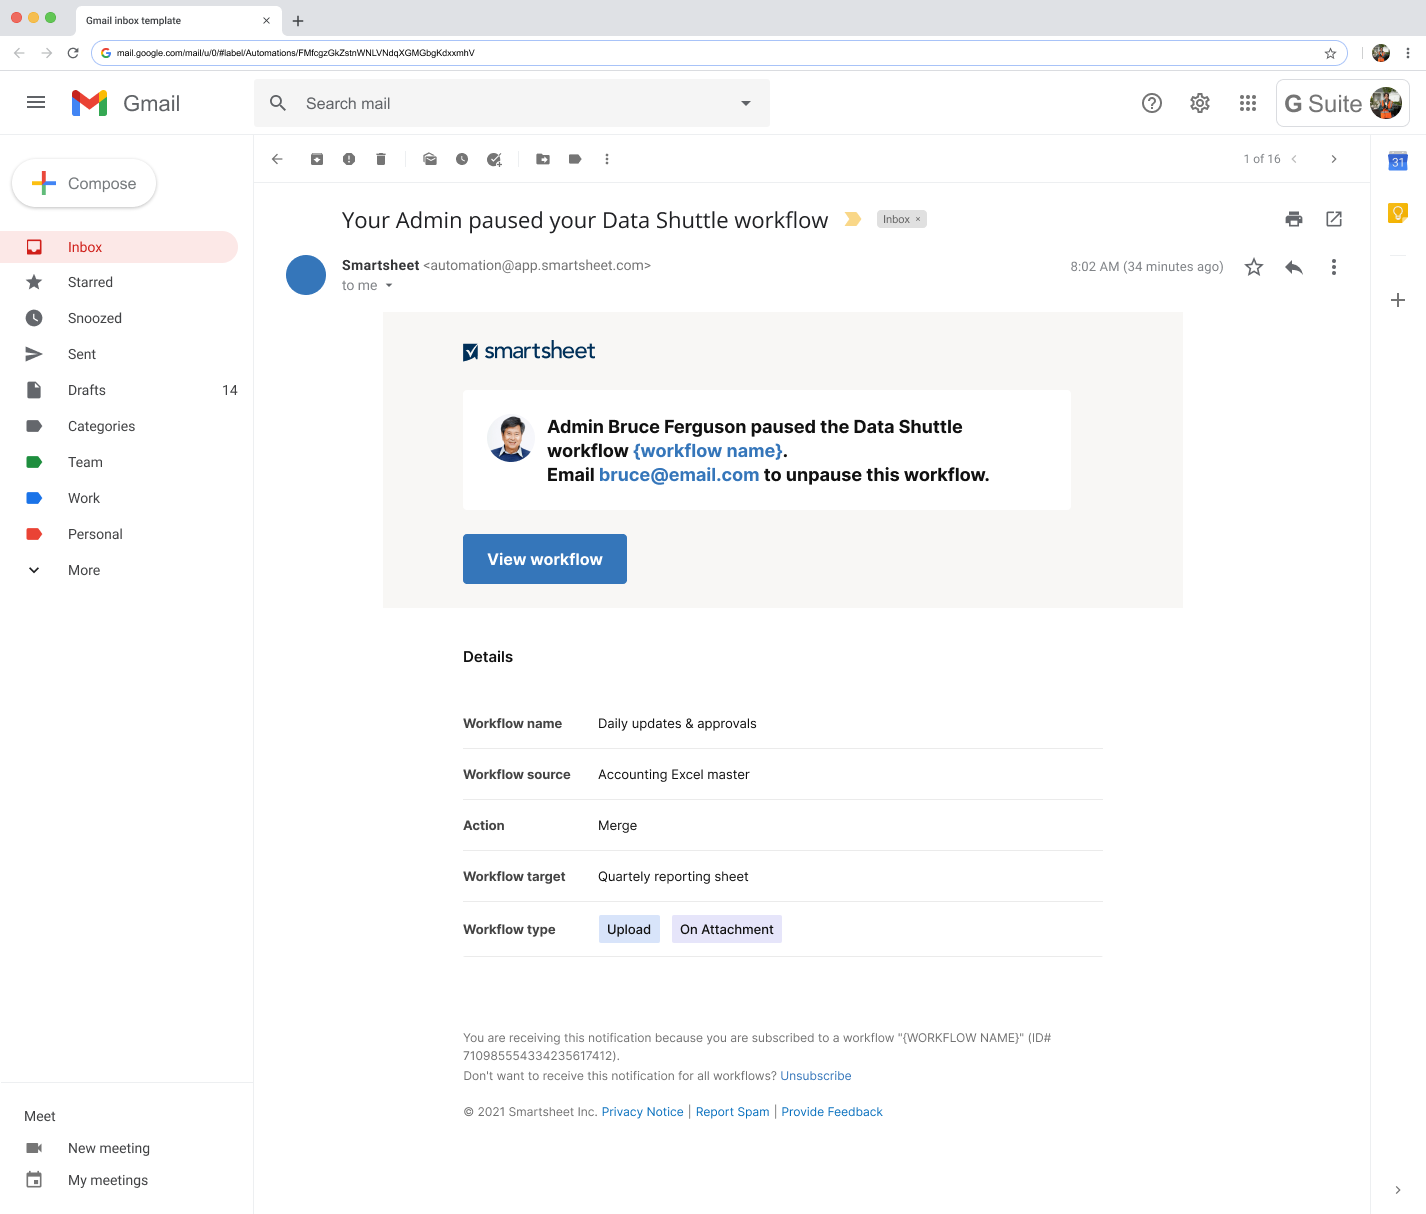Click the bruce@email.com link

pyautogui.click(x=679, y=475)
